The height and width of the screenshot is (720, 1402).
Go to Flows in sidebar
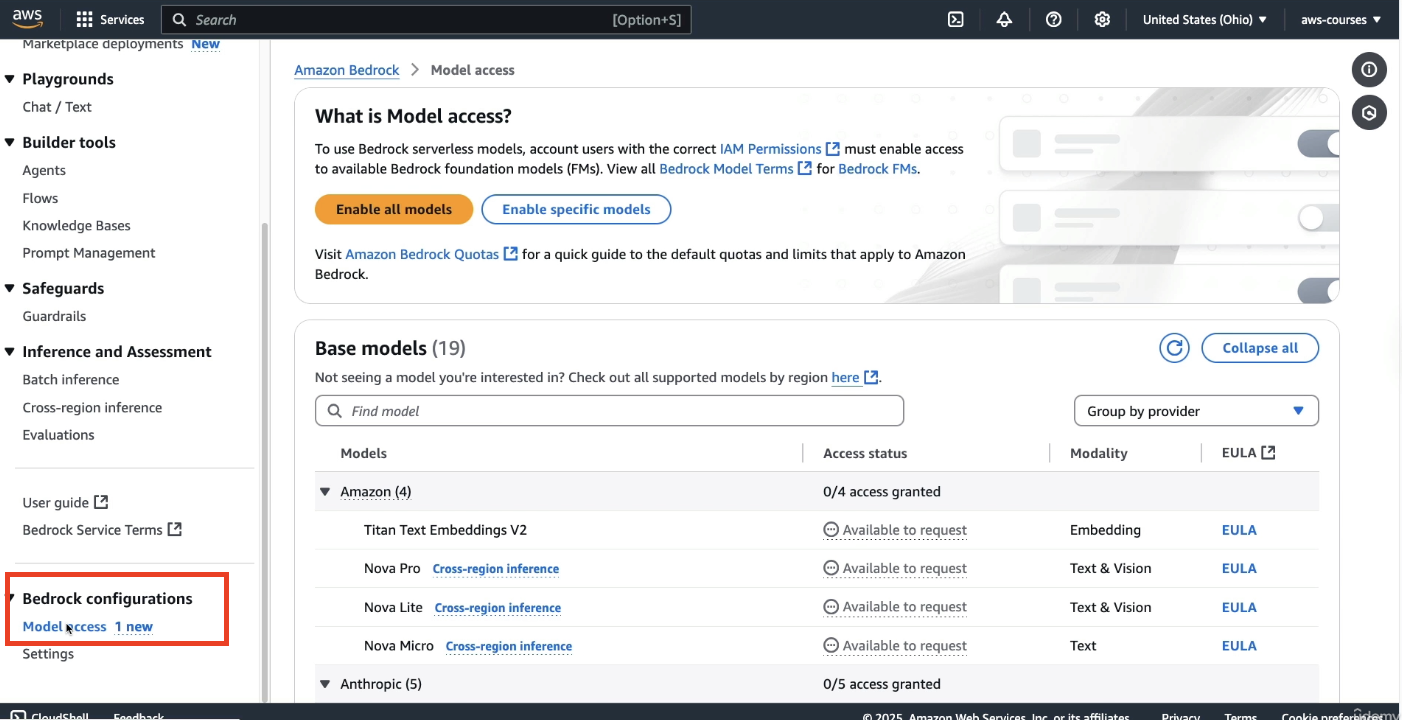(40, 198)
